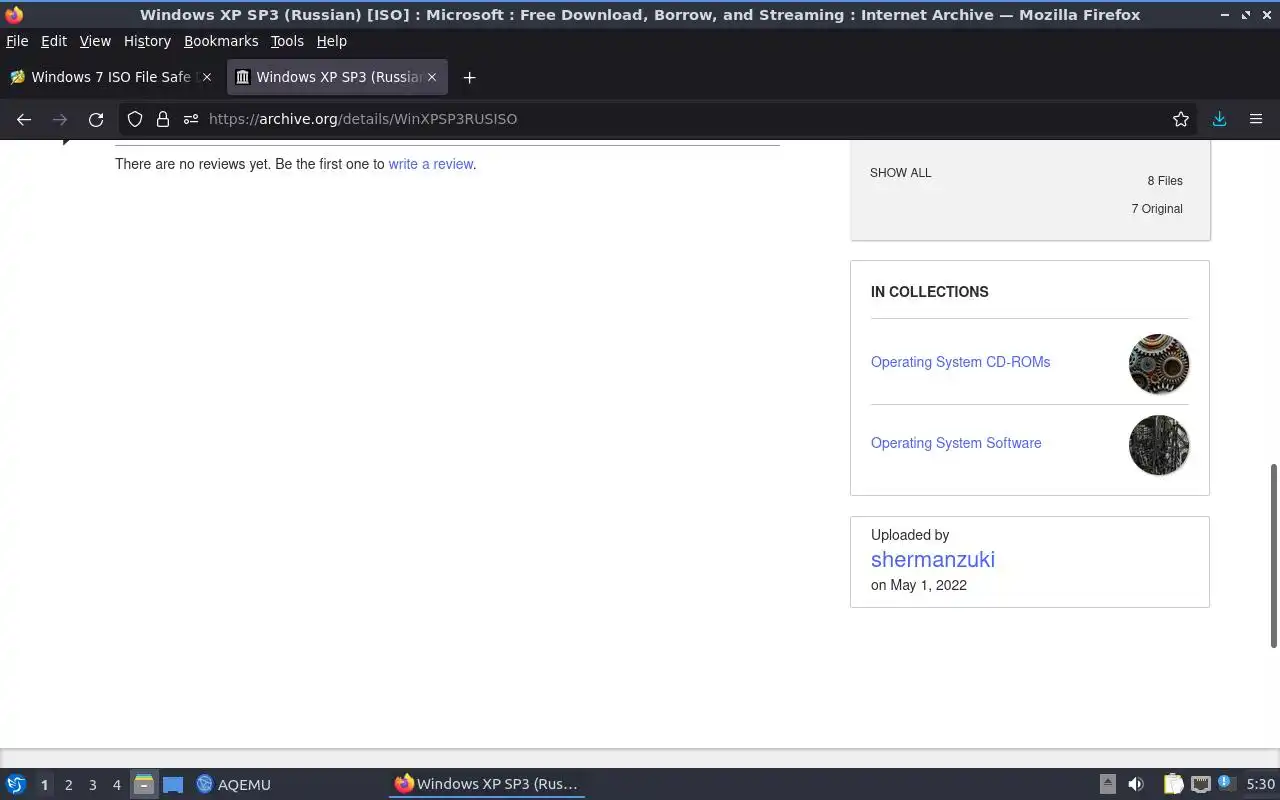Go back to the previous page

24,119
